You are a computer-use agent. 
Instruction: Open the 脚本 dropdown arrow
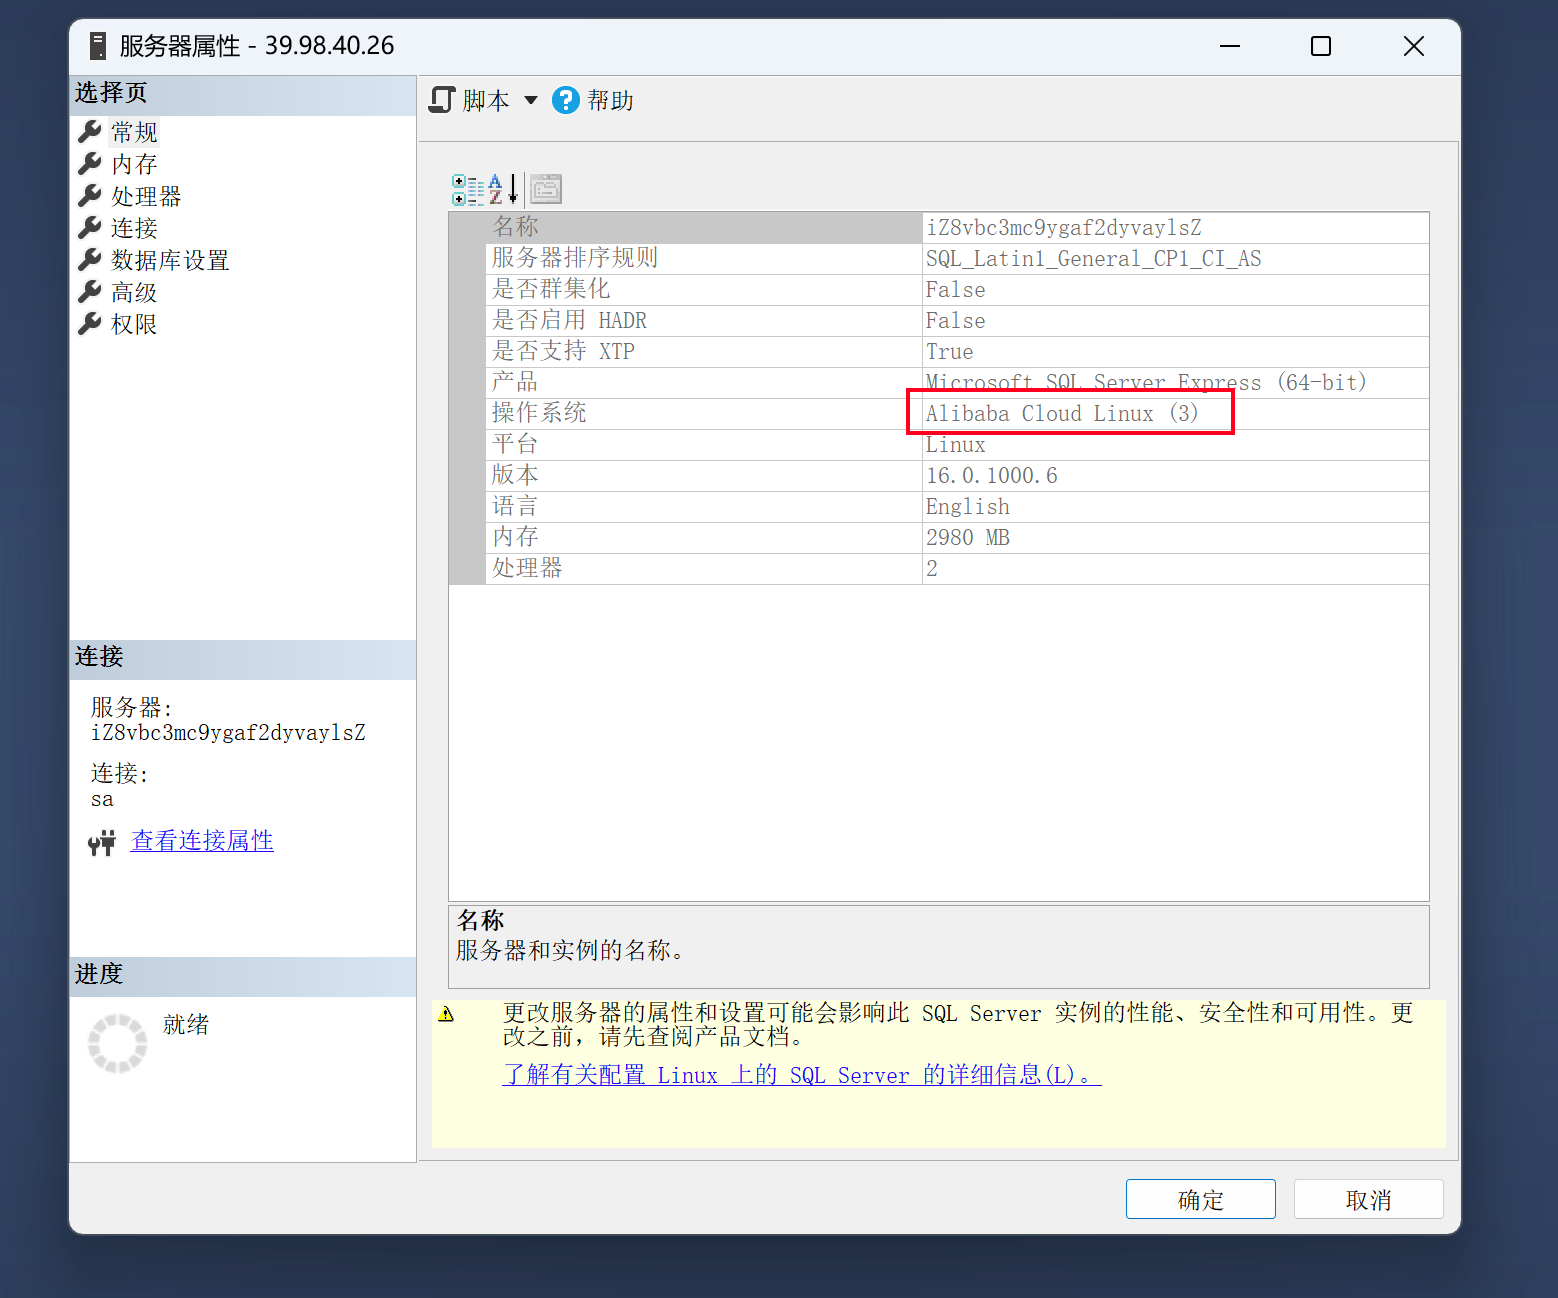531,100
